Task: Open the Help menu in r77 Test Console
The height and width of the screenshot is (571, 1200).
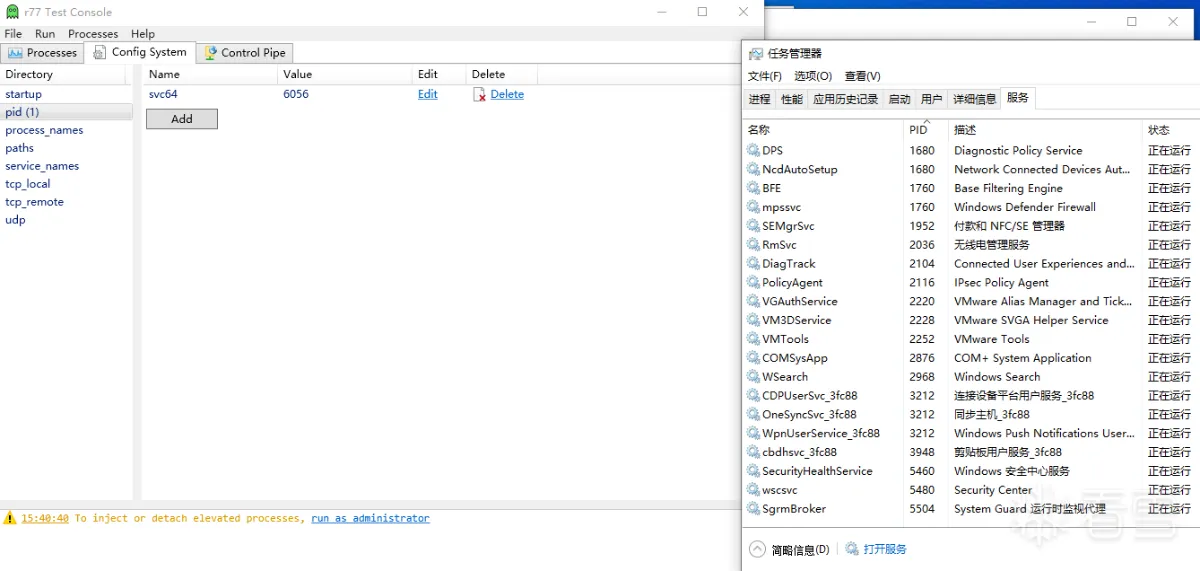Action: pyautogui.click(x=143, y=33)
